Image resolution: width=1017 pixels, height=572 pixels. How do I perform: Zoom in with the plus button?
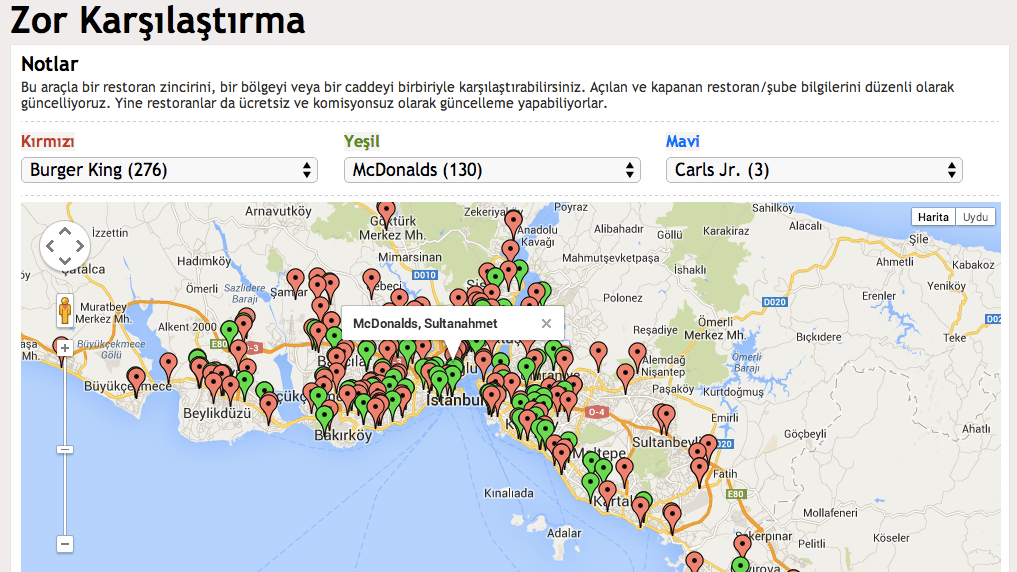(65, 348)
